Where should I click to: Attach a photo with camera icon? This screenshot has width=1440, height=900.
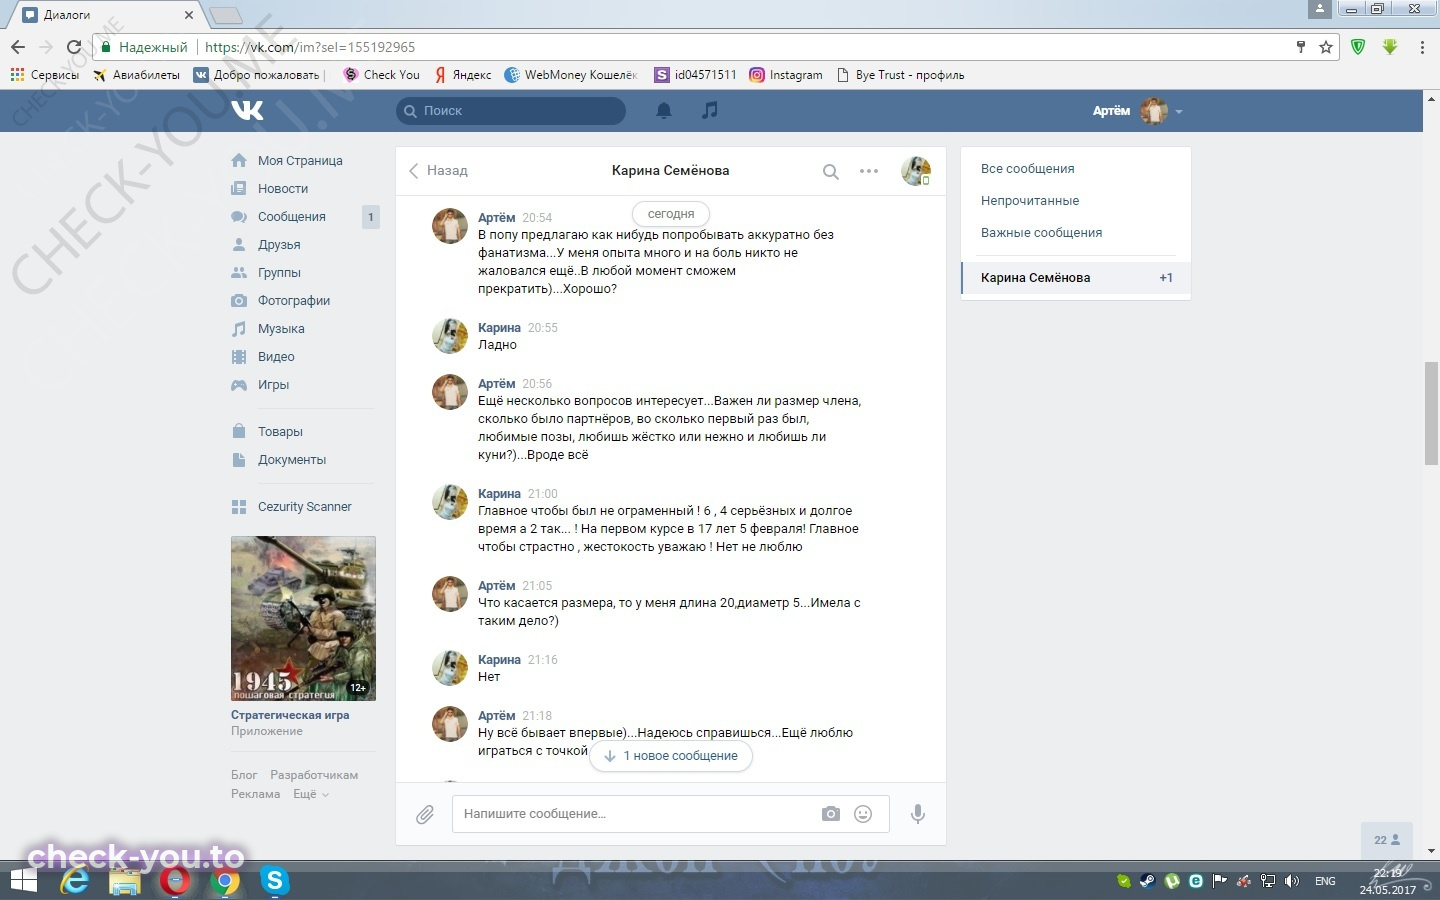[831, 814]
